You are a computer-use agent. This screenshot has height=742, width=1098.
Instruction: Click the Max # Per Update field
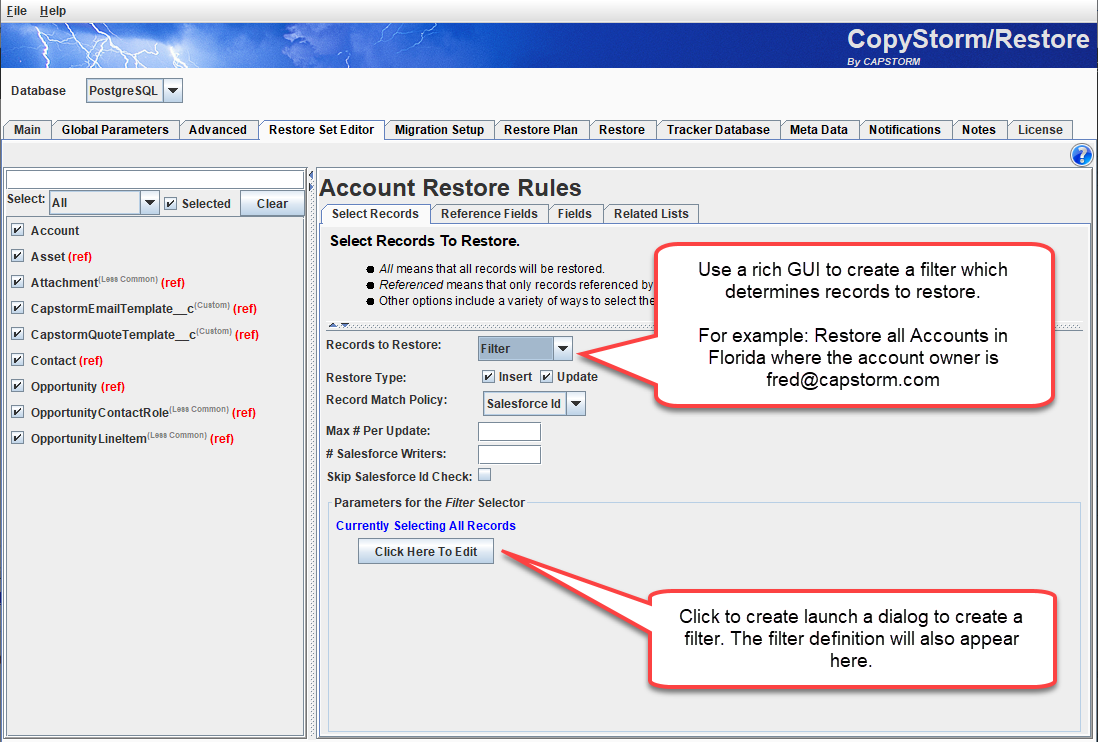(x=509, y=431)
